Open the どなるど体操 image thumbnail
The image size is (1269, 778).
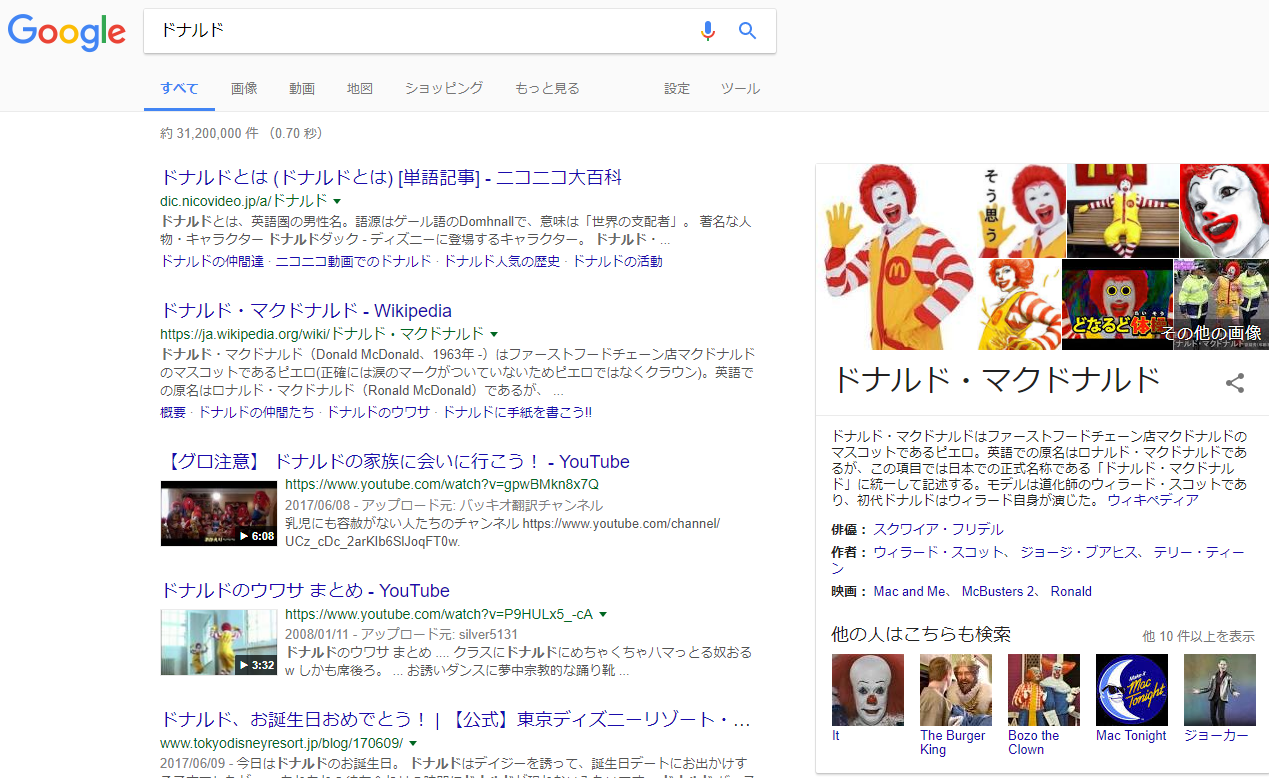1117,305
